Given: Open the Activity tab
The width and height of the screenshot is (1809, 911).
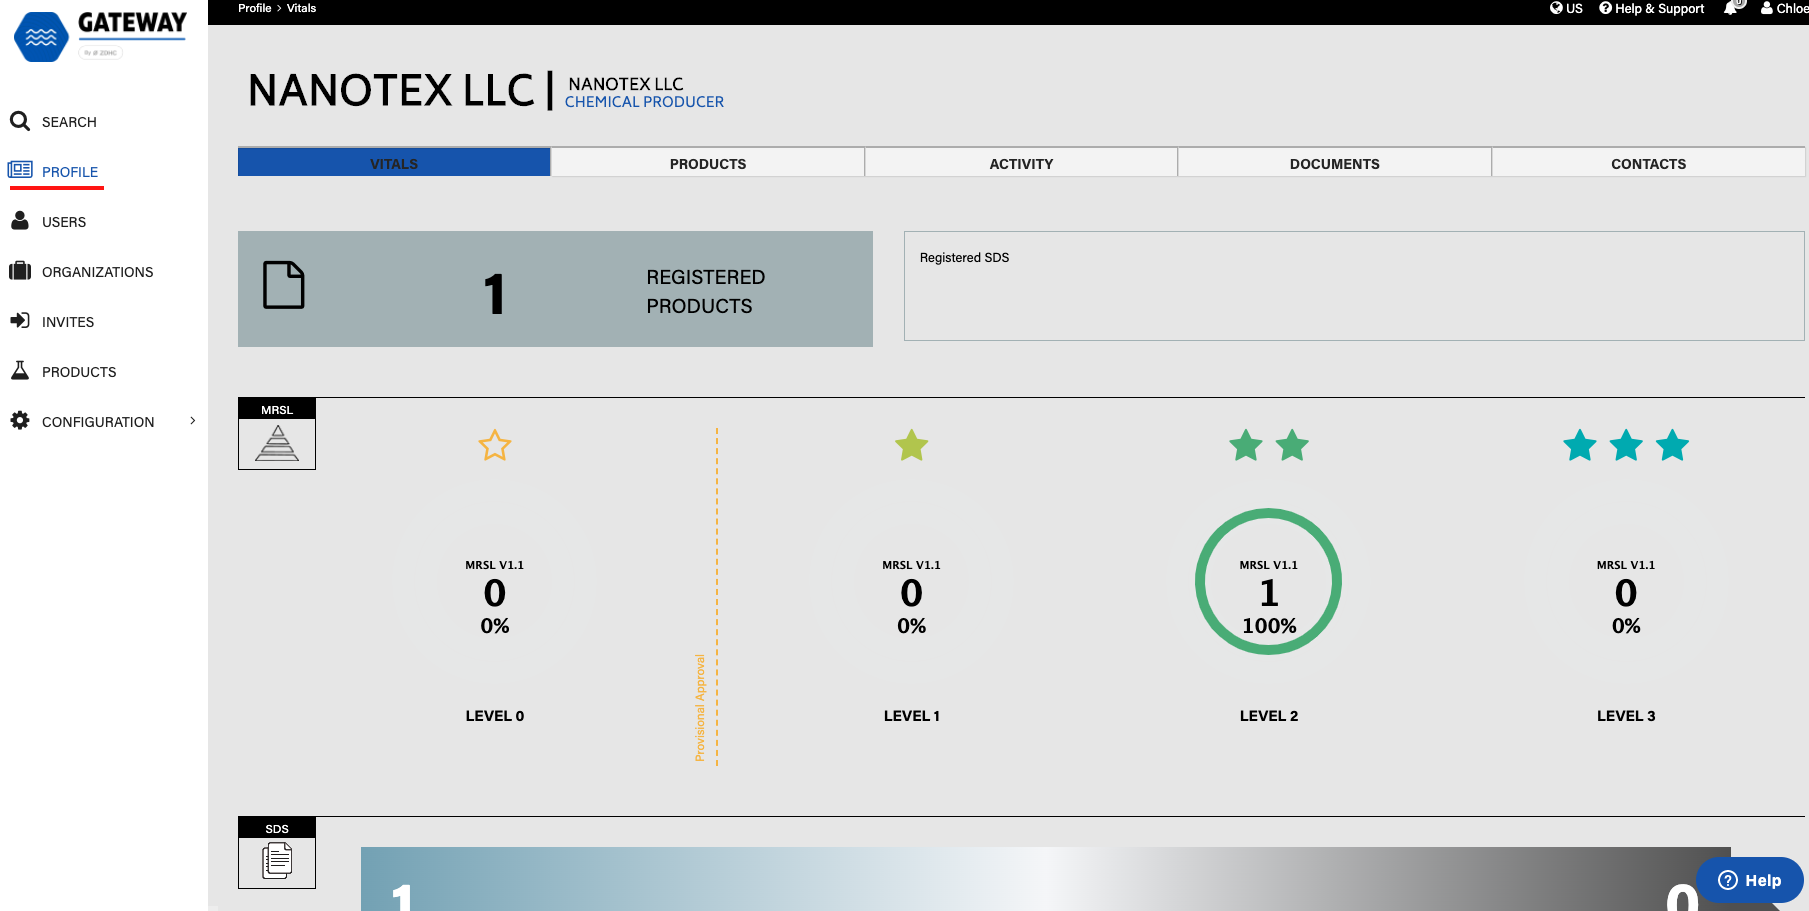Looking at the screenshot, I should [1021, 163].
